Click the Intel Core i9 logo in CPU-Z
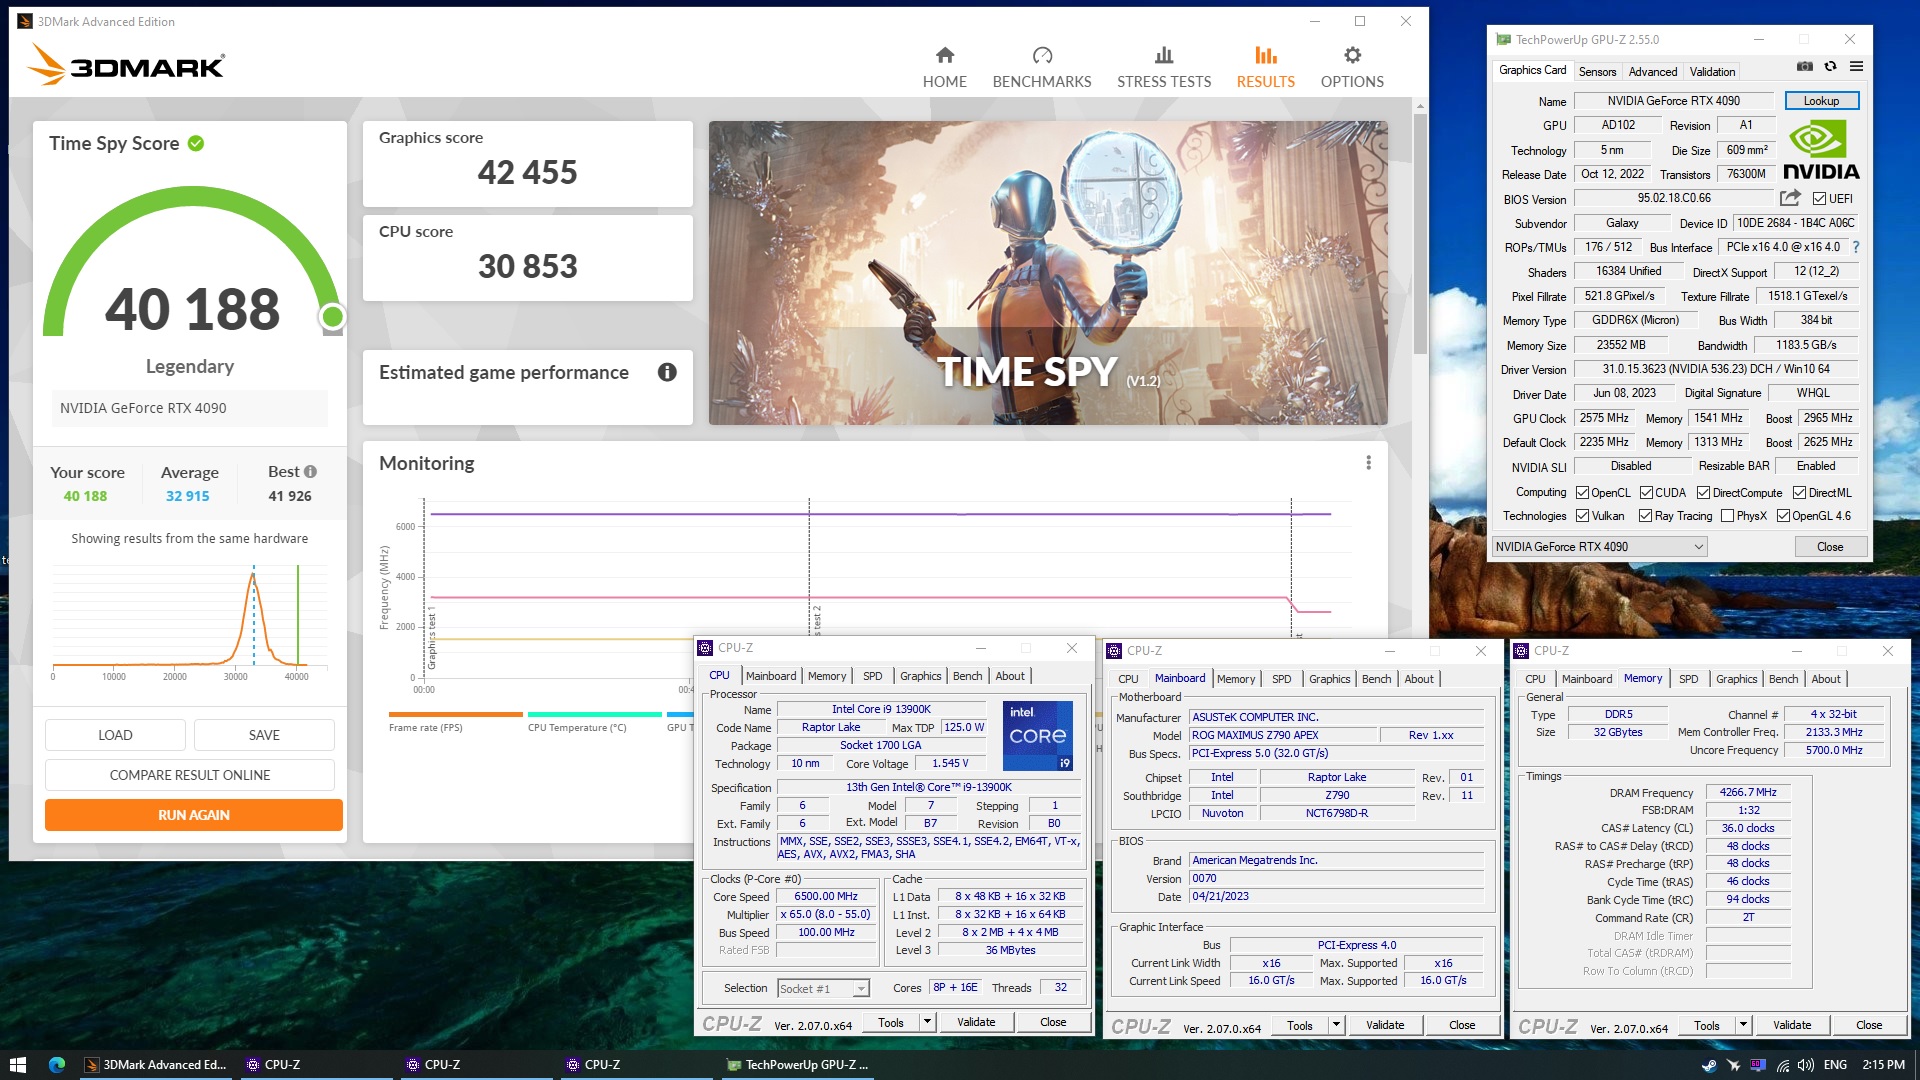The width and height of the screenshot is (1920, 1080). click(x=1038, y=735)
